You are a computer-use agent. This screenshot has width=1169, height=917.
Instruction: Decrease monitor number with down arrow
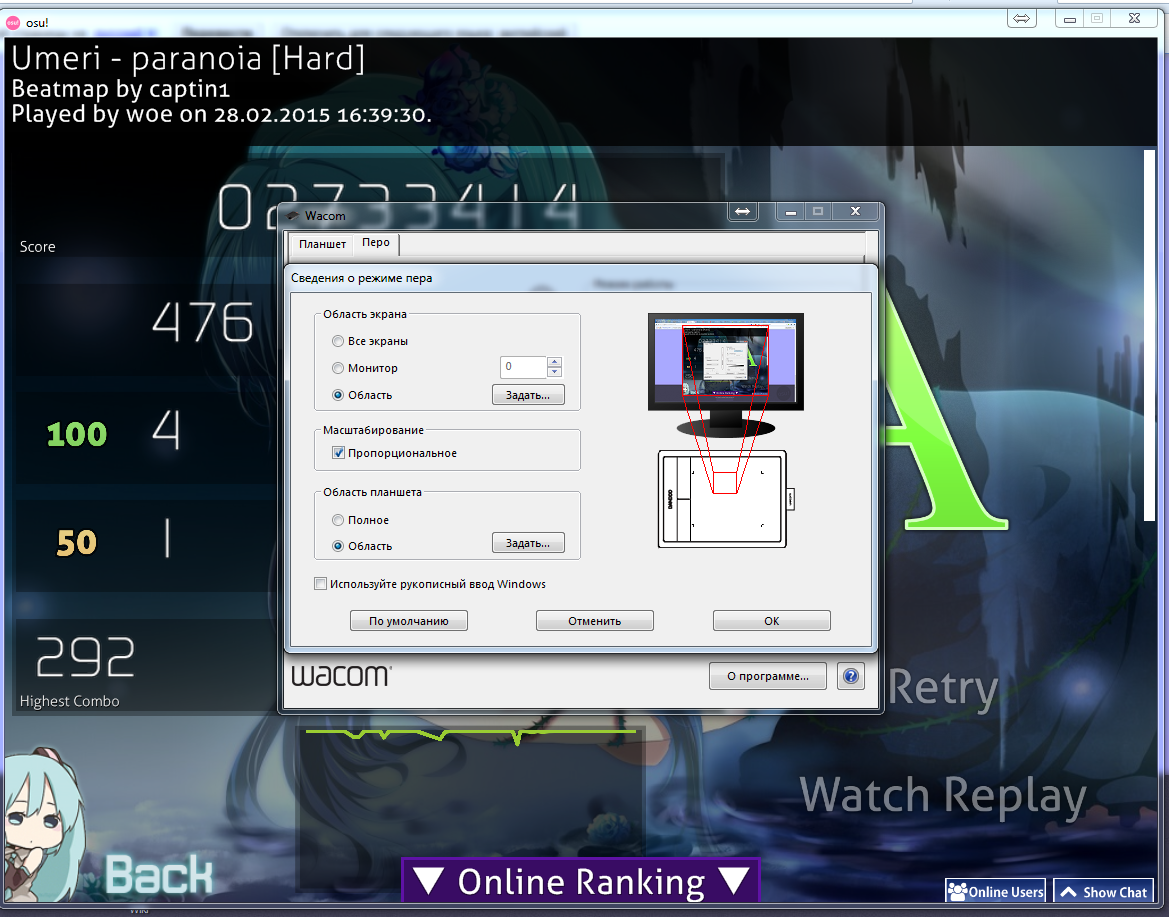pyautogui.click(x=554, y=371)
